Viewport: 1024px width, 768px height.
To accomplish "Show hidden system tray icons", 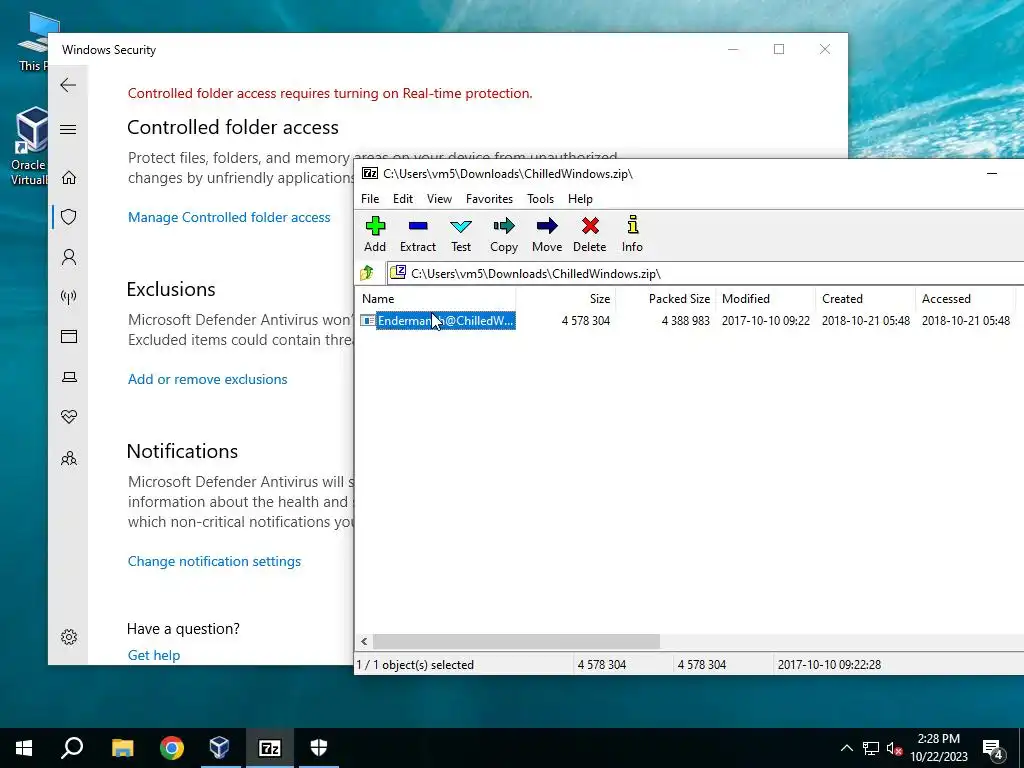I will [x=846, y=748].
